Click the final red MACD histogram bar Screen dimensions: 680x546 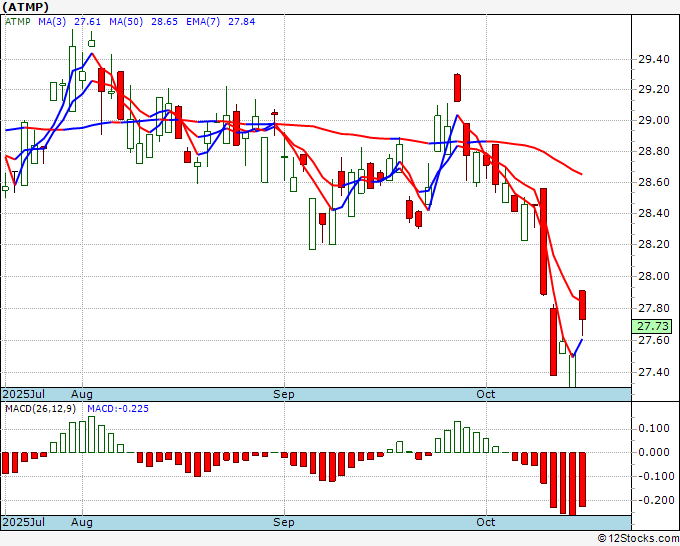click(582, 479)
